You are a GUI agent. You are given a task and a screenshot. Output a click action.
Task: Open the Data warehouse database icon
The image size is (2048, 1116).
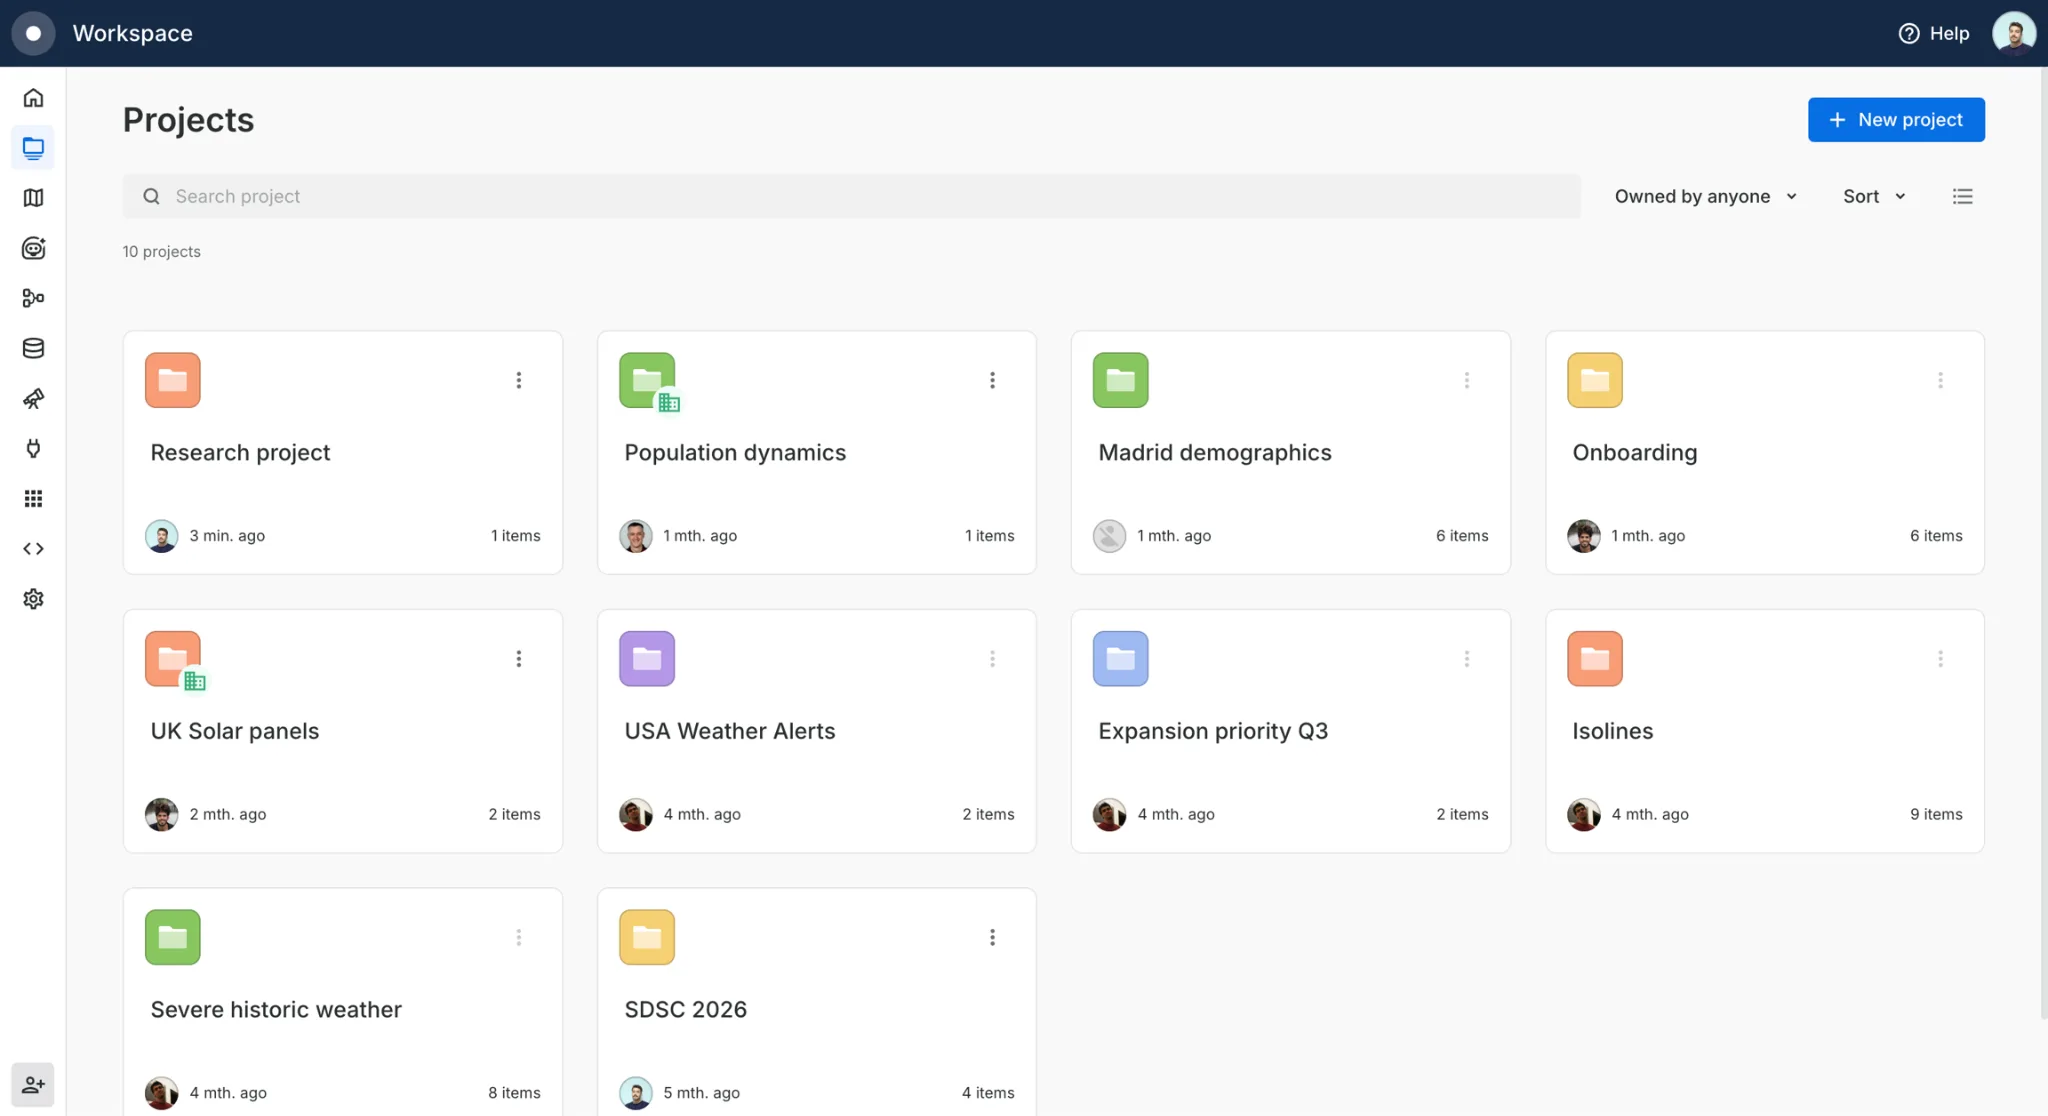click(33, 348)
